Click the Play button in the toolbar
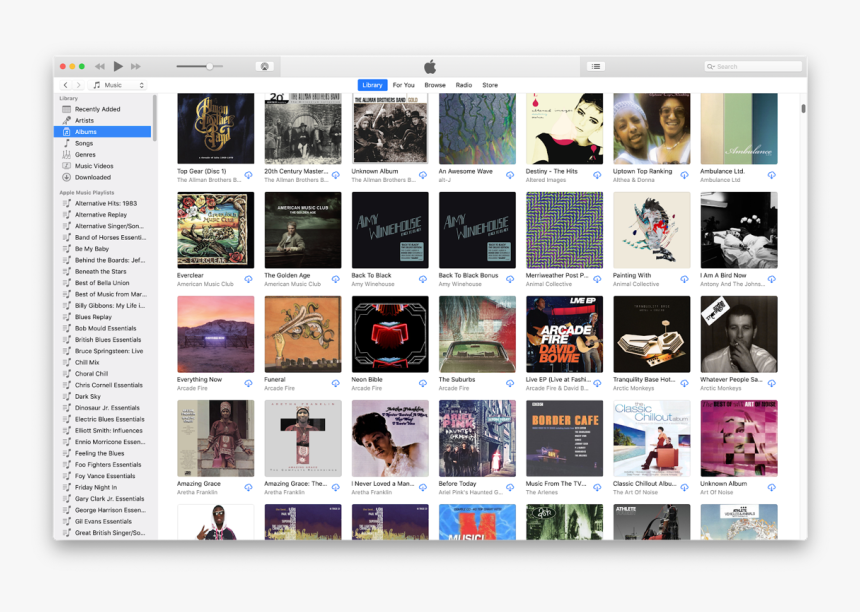Viewport: 860px width, 612px height. tap(118, 66)
